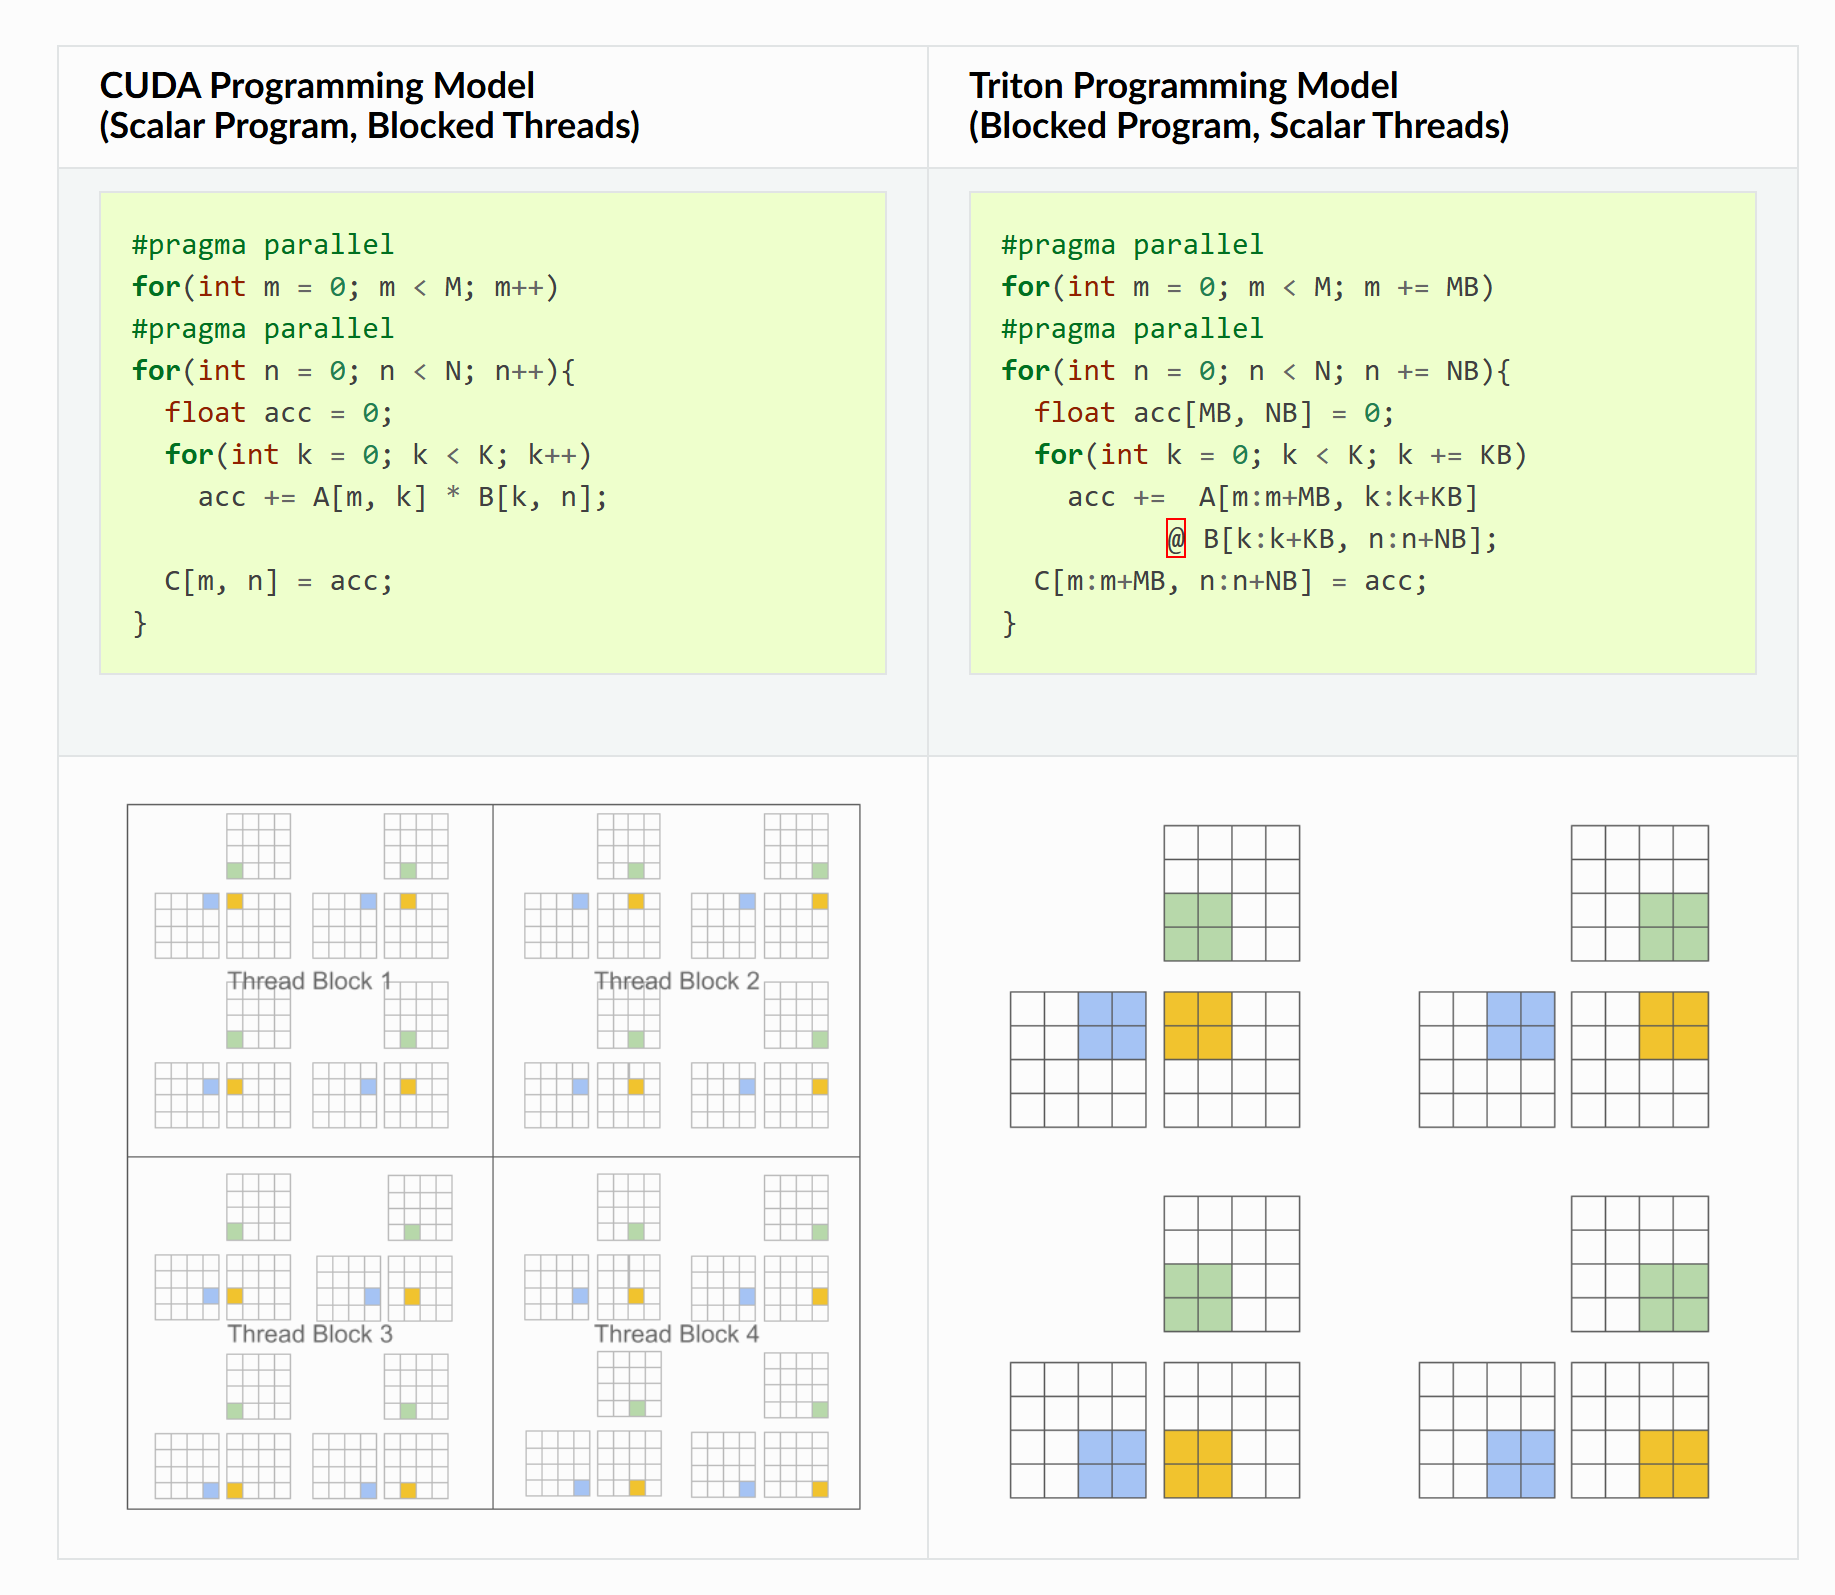Click the "CUDA Programming Model" heading
Image resolution: width=1835 pixels, height=1595 pixels.
click(317, 86)
